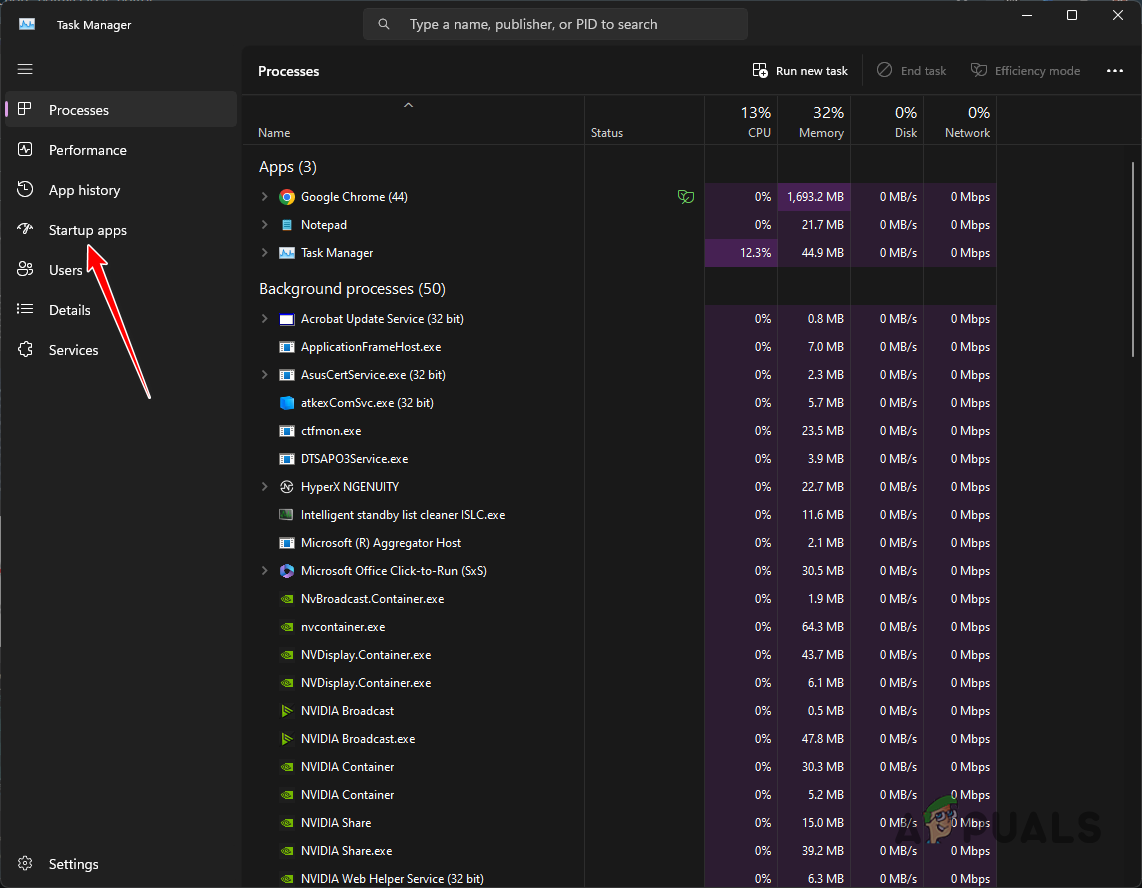Select the Users section icon

(24, 270)
